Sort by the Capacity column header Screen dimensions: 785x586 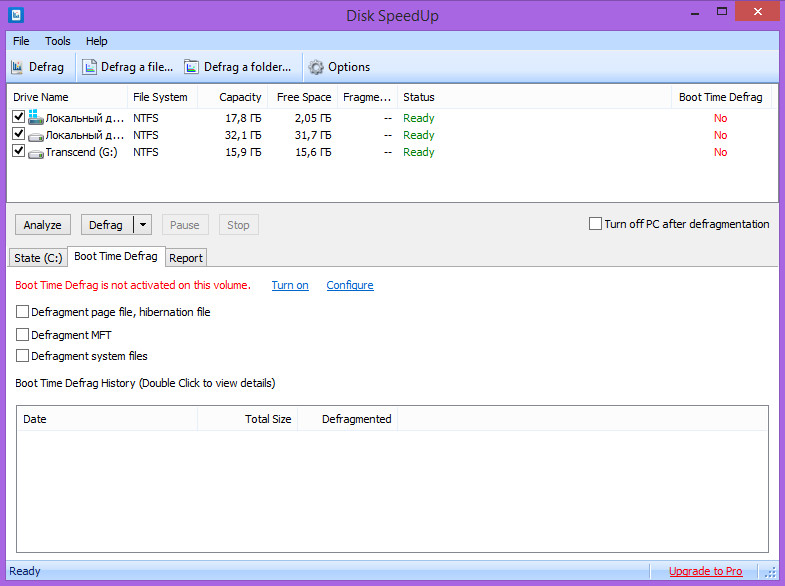(x=233, y=97)
